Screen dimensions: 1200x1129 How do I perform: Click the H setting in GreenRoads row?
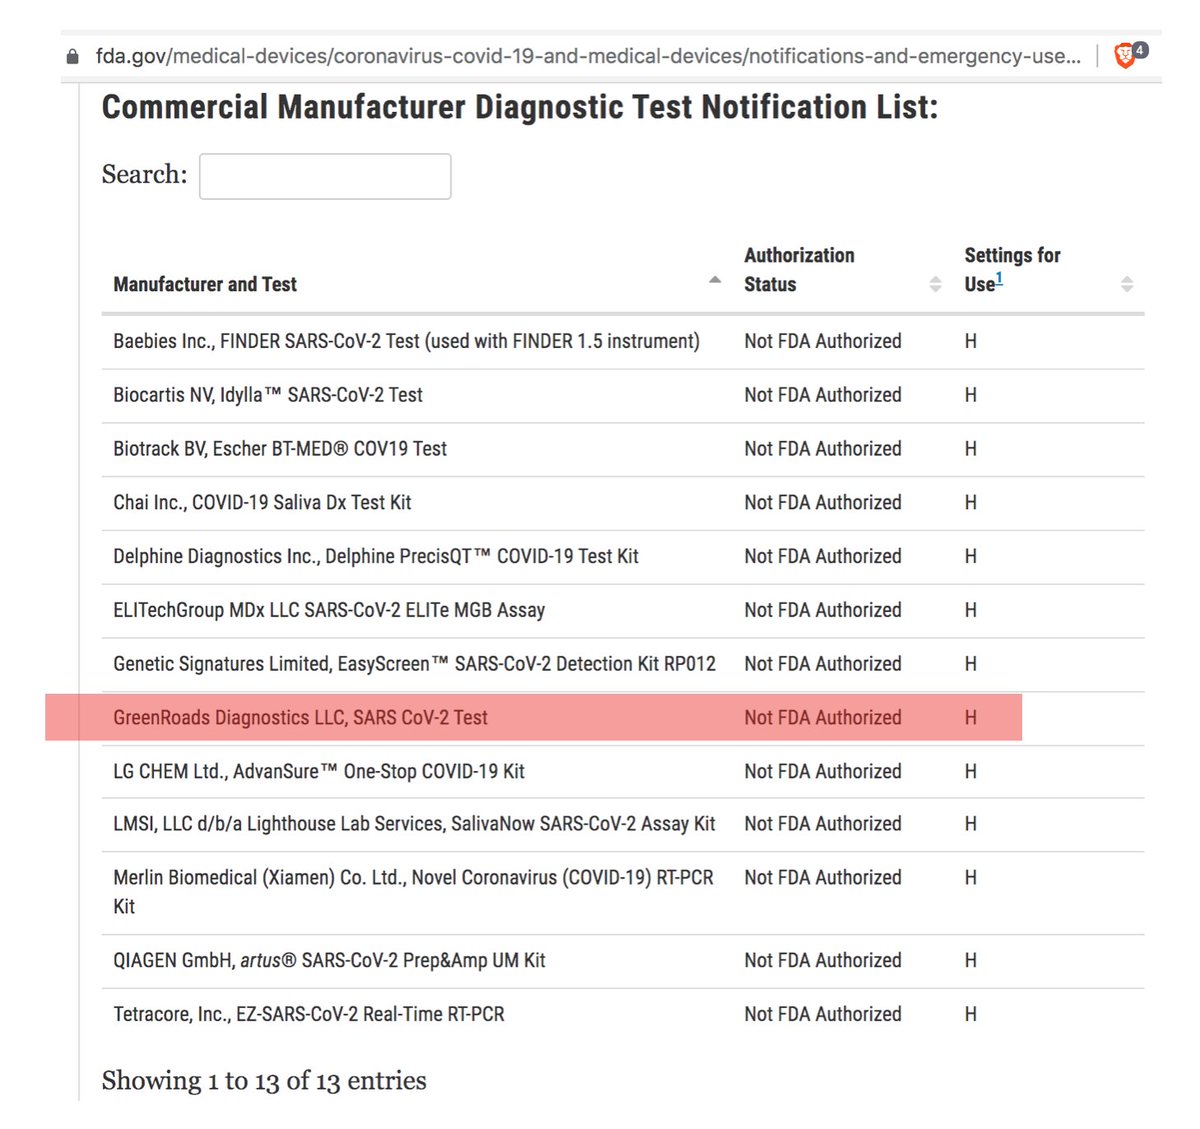970,718
